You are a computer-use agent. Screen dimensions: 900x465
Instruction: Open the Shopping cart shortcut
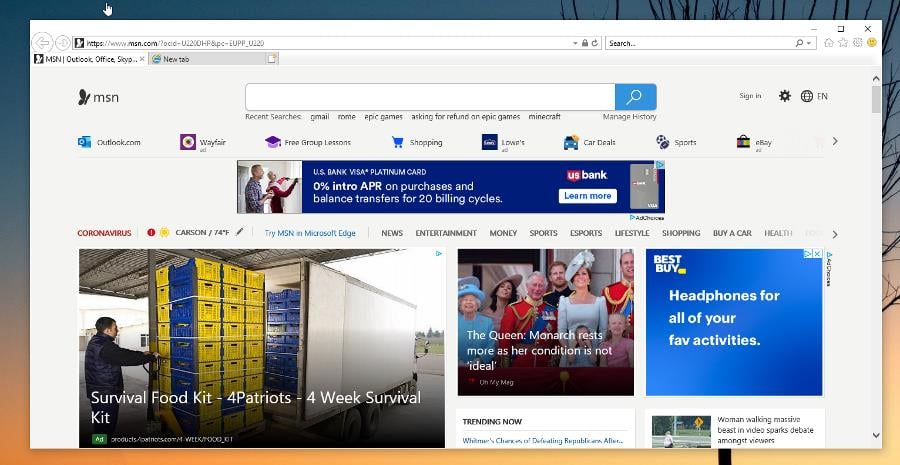417,142
